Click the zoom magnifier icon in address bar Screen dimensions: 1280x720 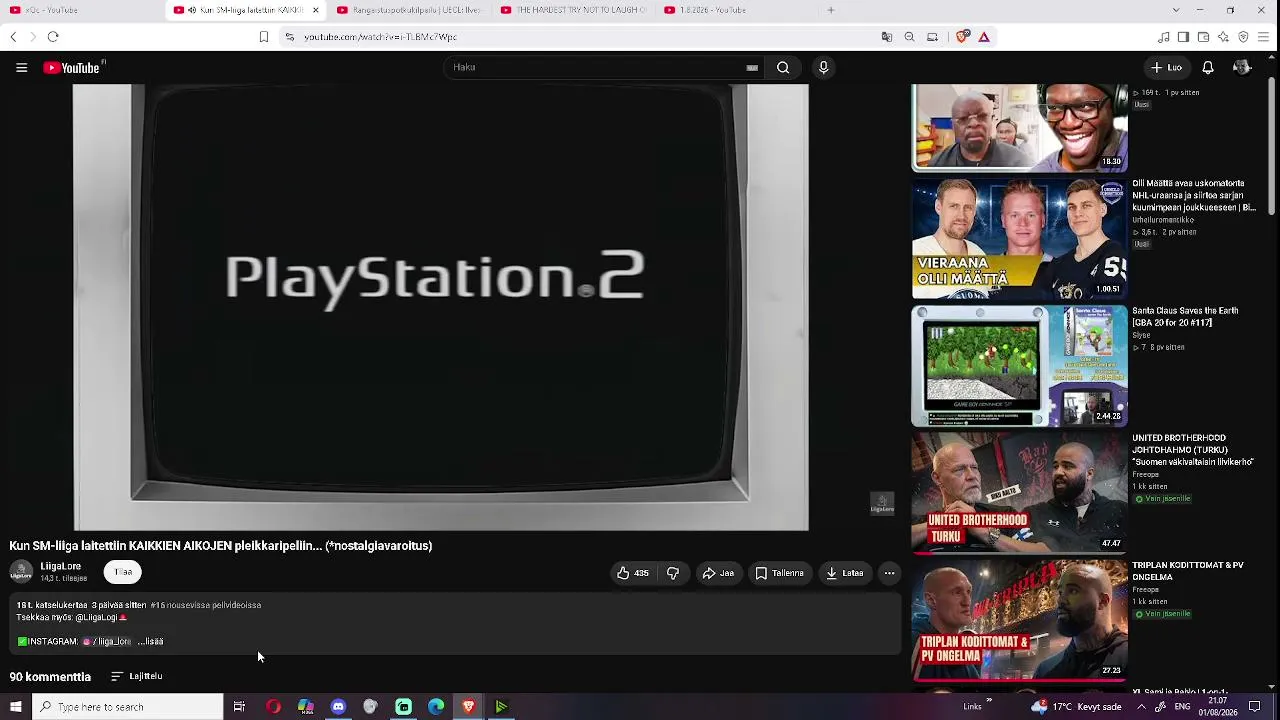pos(909,37)
